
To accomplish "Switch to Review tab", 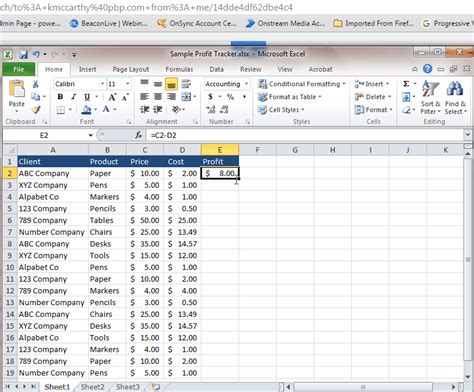I will click(251, 69).
